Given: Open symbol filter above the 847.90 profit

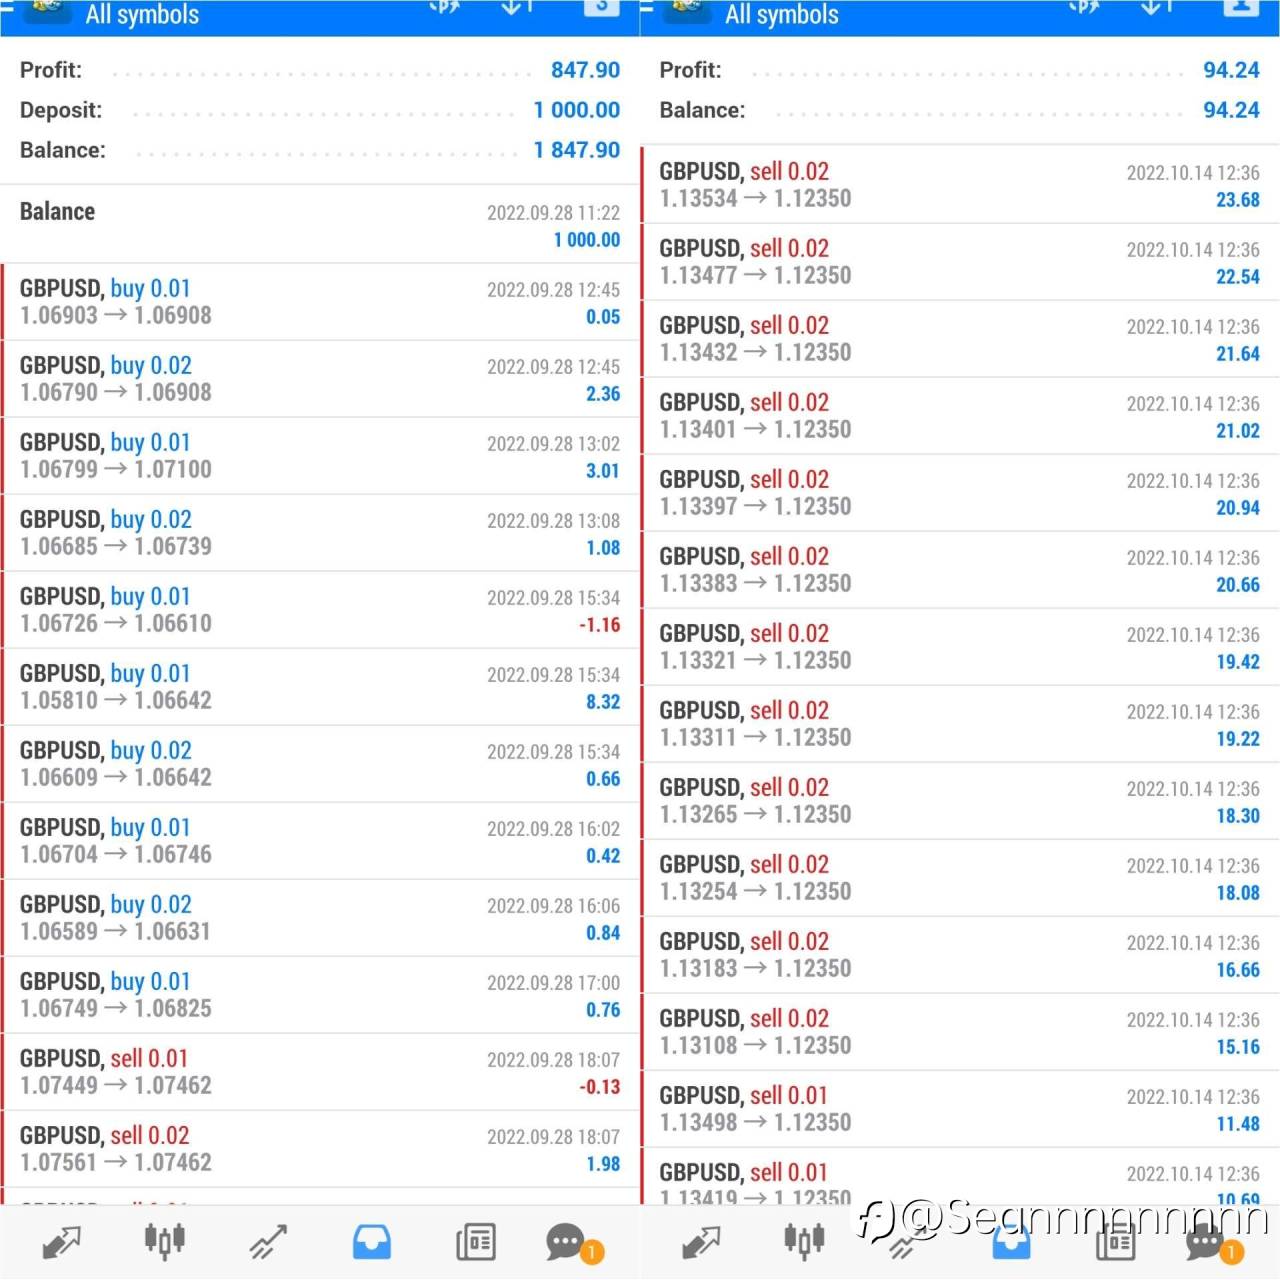Looking at the screenshot, I should pos(444,8).
